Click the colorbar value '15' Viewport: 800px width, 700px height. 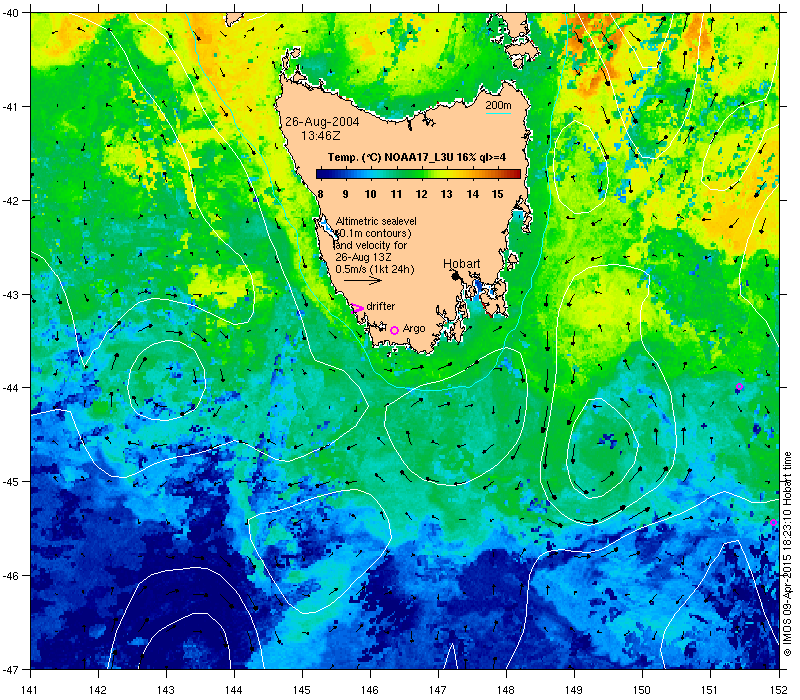(x=497, y=194)
